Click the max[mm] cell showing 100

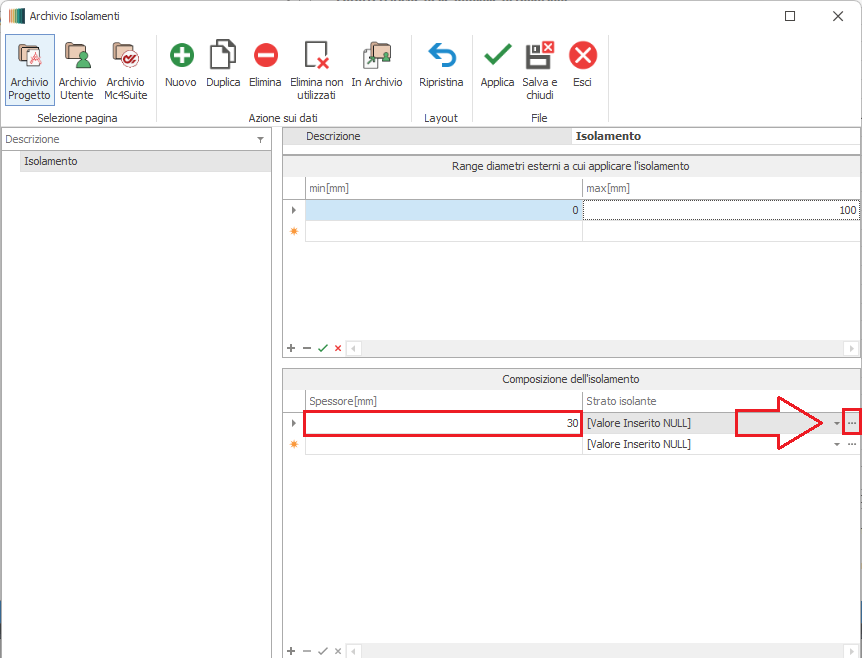click(720, 210)
